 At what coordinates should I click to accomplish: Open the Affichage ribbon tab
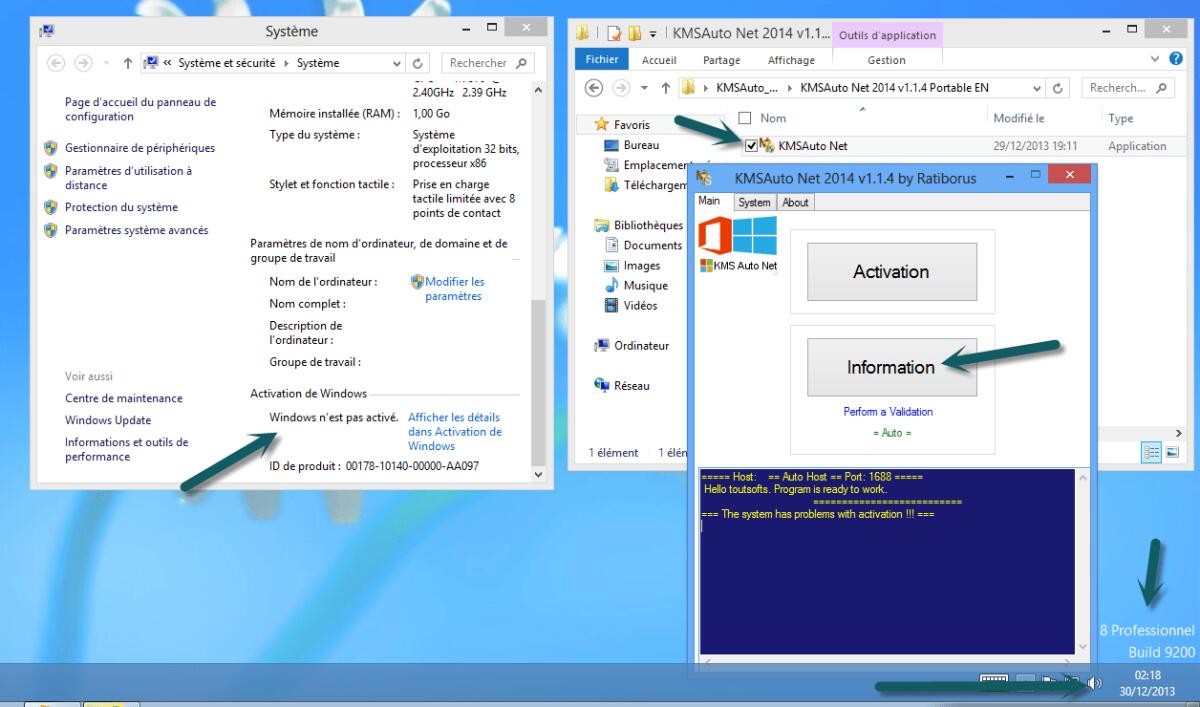[x=791, y=59]
